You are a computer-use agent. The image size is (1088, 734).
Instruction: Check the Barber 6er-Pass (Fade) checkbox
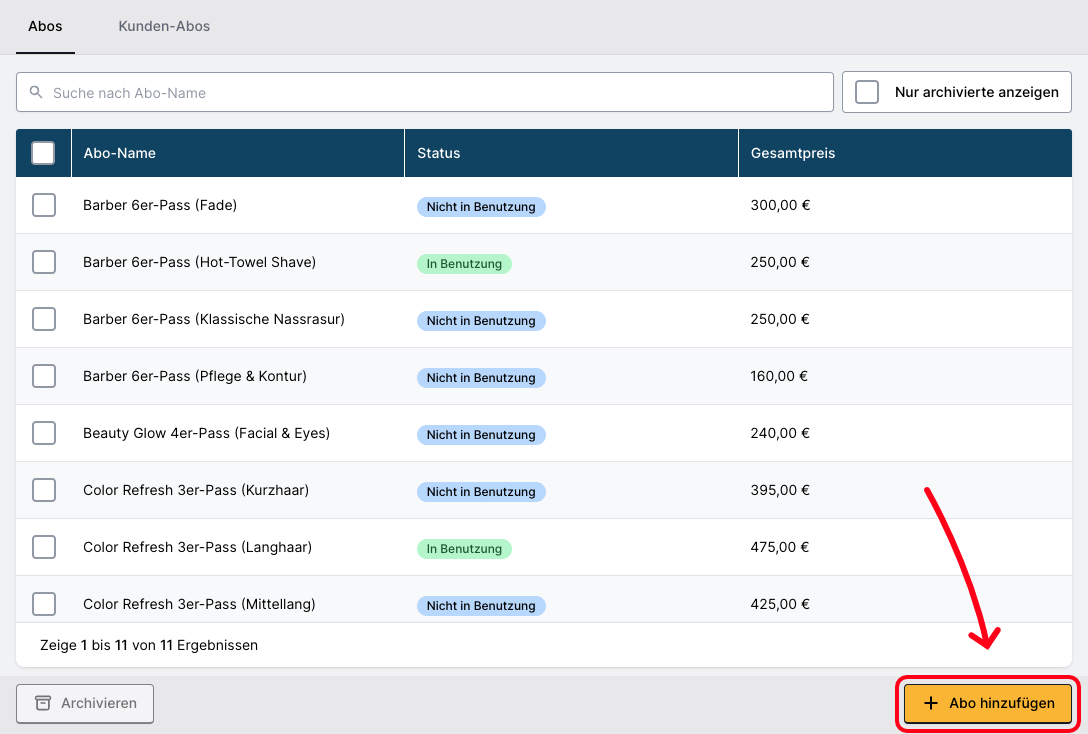click(44, 205)
